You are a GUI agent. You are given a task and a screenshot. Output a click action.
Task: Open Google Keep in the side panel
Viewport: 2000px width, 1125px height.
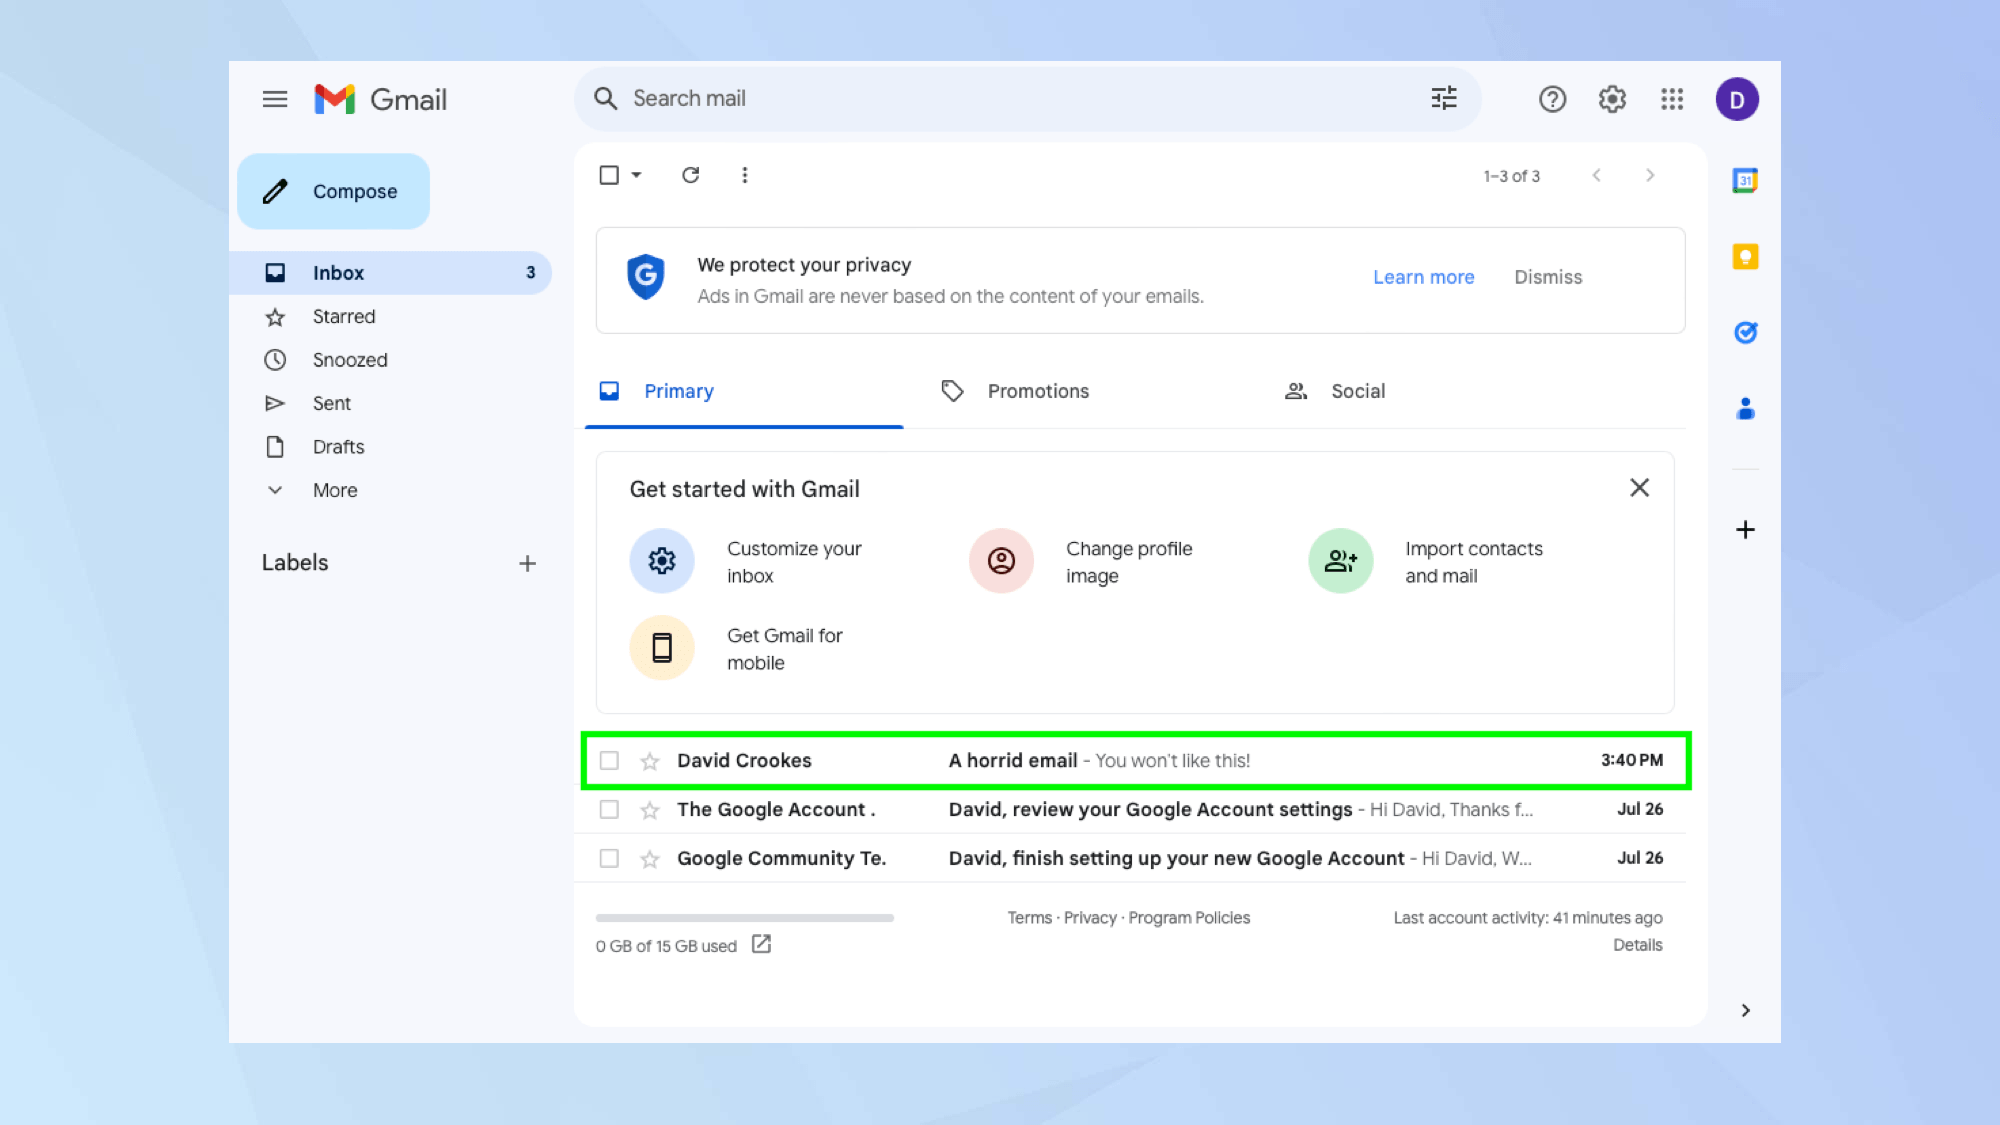1745,257
